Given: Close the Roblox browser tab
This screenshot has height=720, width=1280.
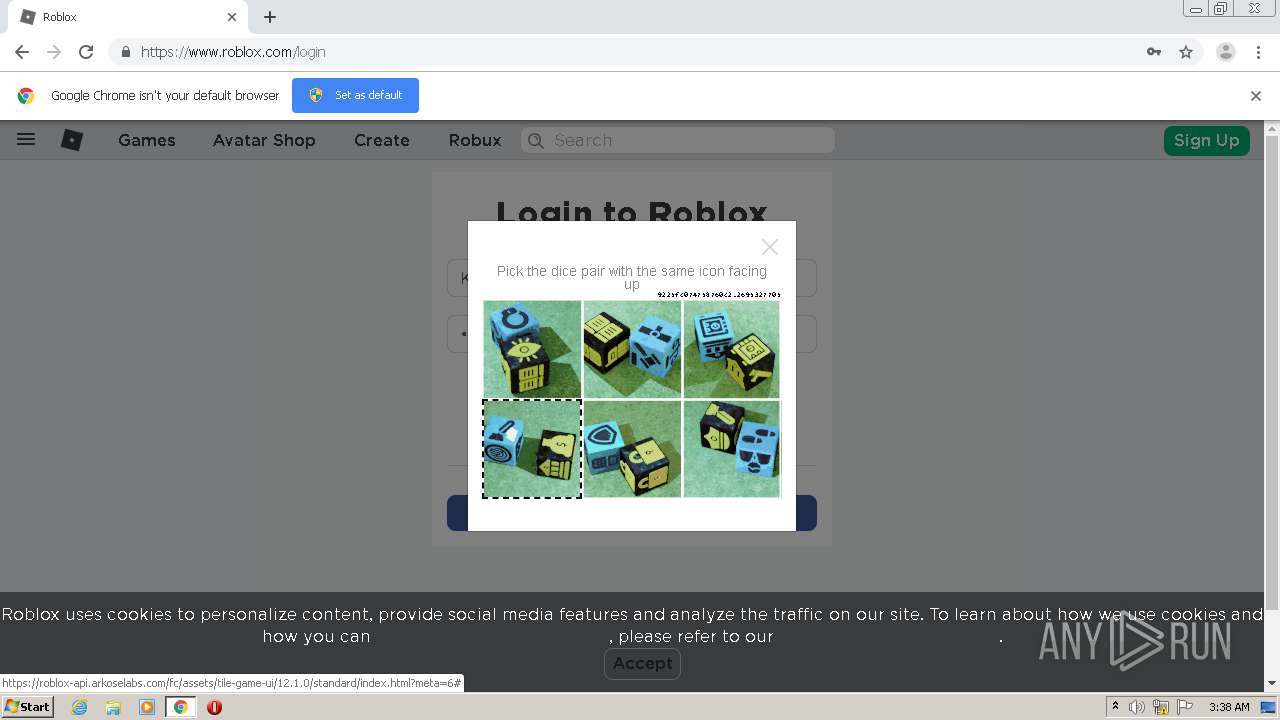Looking at the screenshot, I should pyautogui.click(x=232, y=17).
